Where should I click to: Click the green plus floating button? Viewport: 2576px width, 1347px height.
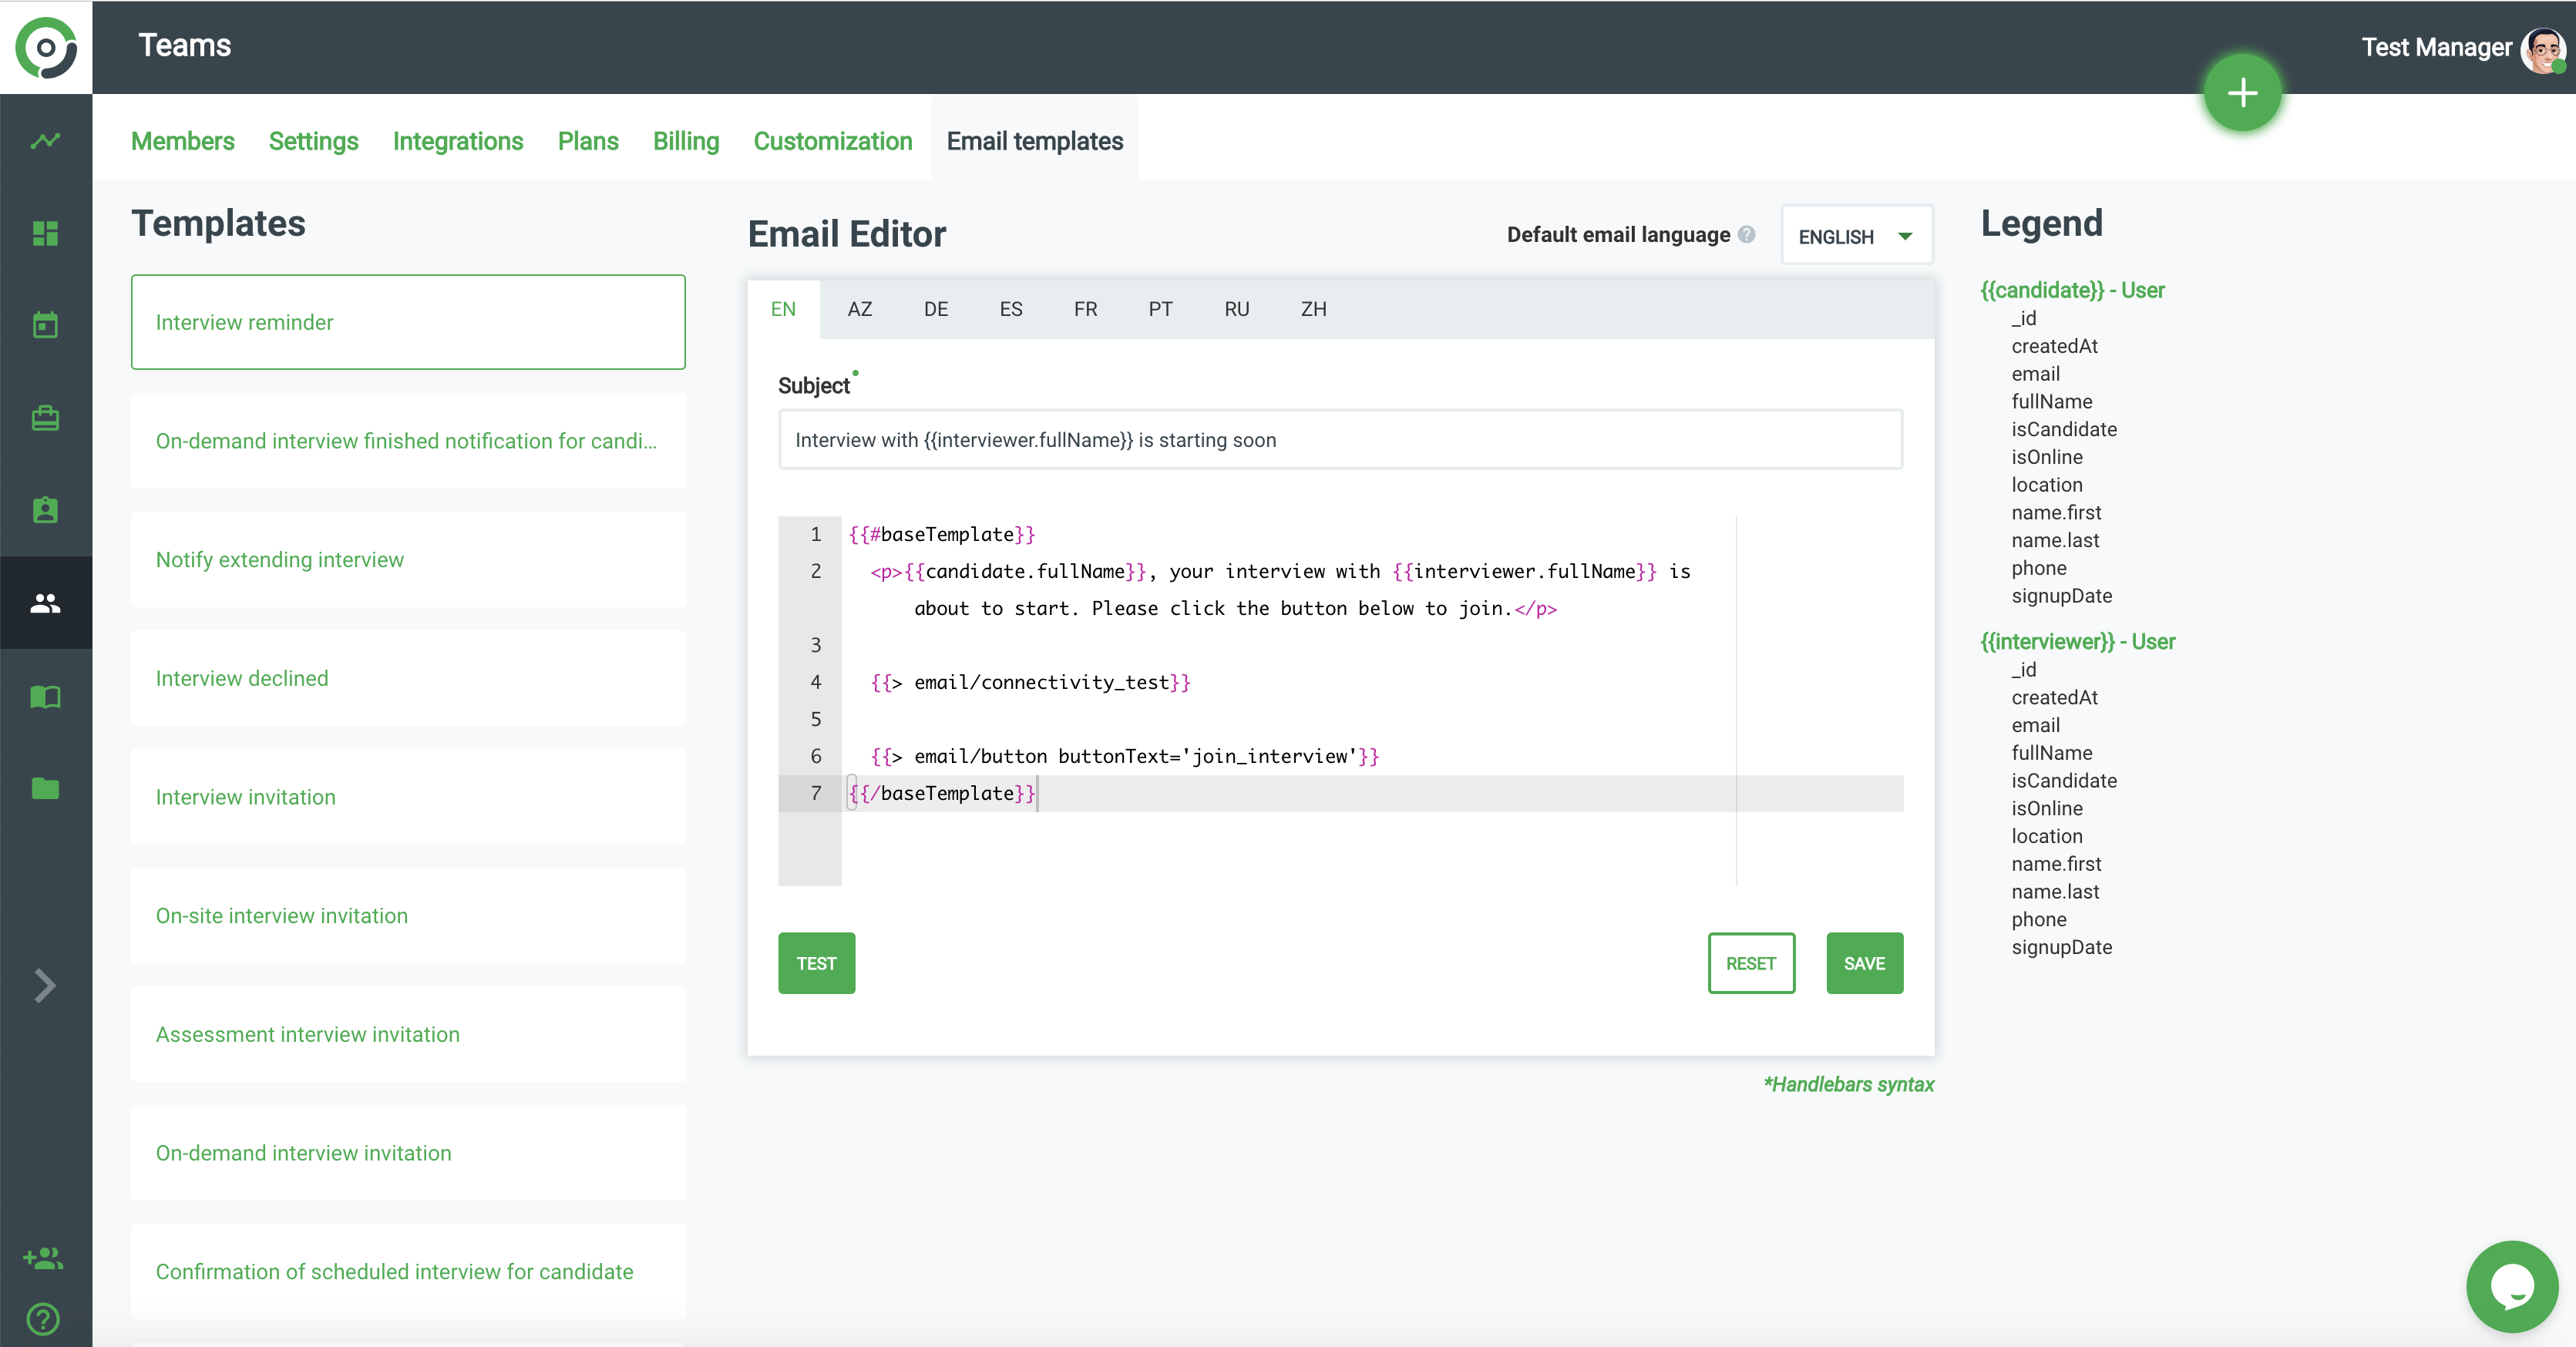pyautogui.click(x=2242, y=93)
